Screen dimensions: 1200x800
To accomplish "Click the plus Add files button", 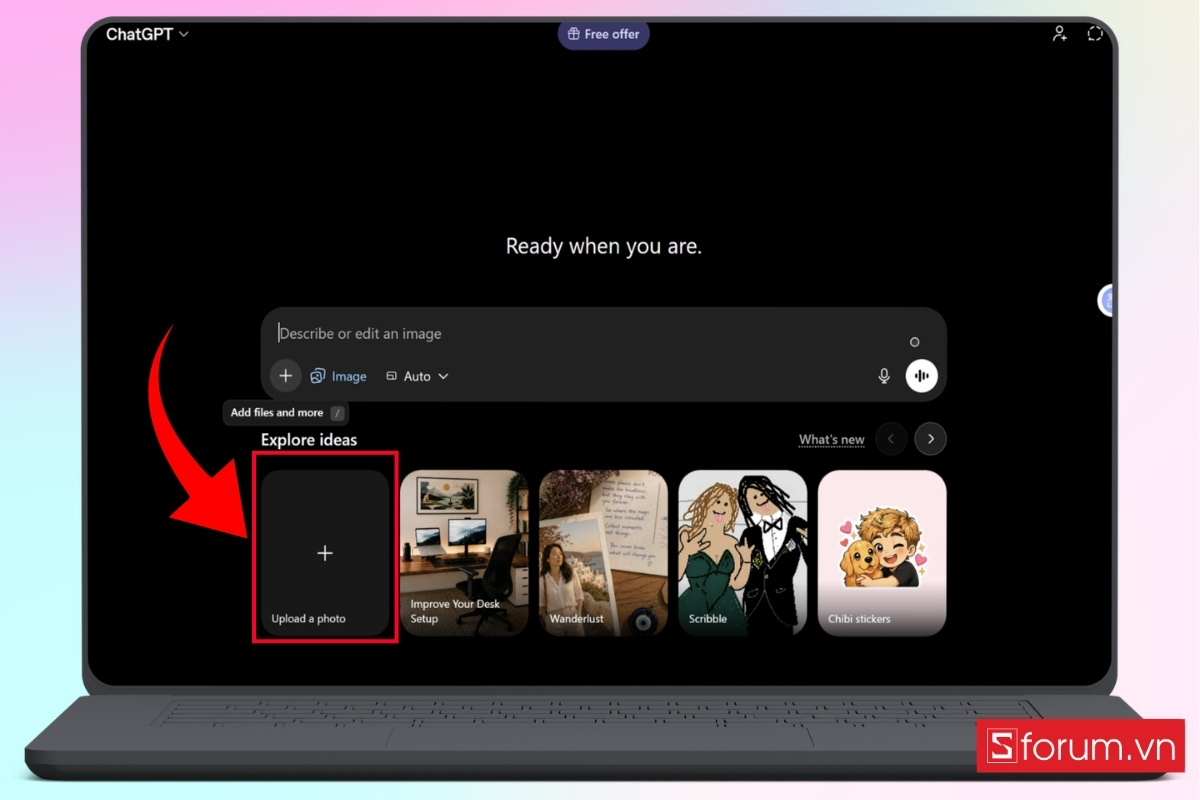I will point(285,376).
